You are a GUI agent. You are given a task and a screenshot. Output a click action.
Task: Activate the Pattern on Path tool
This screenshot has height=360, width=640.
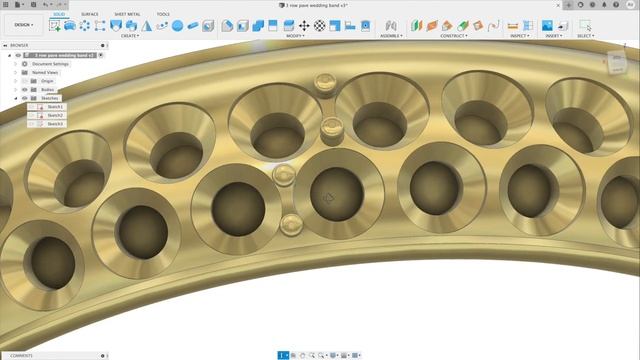pos(162,26)
